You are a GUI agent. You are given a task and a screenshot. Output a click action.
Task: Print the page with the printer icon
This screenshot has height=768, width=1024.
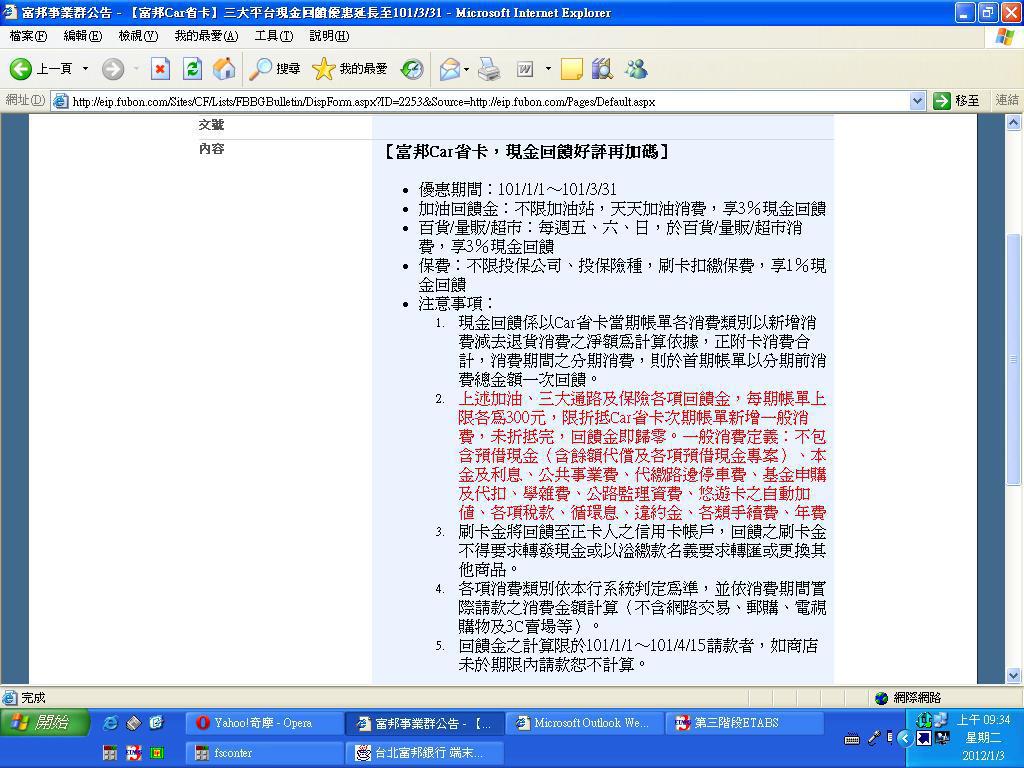pos(489,69)
